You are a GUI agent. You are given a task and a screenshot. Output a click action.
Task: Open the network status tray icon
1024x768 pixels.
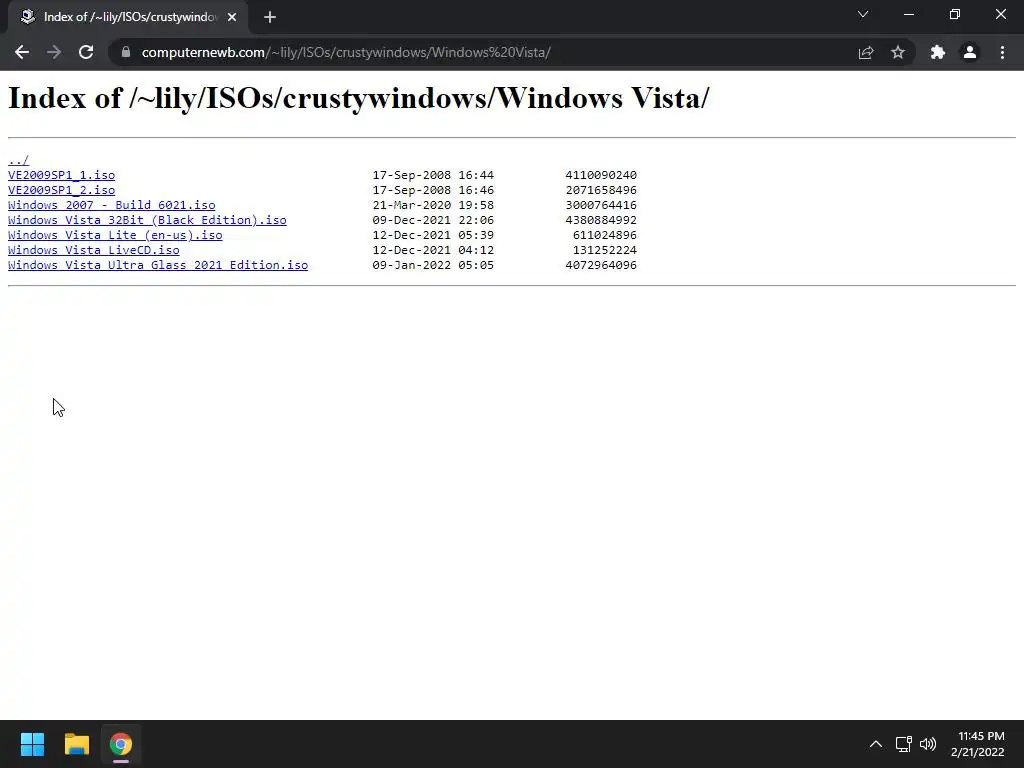click(904, 744)
